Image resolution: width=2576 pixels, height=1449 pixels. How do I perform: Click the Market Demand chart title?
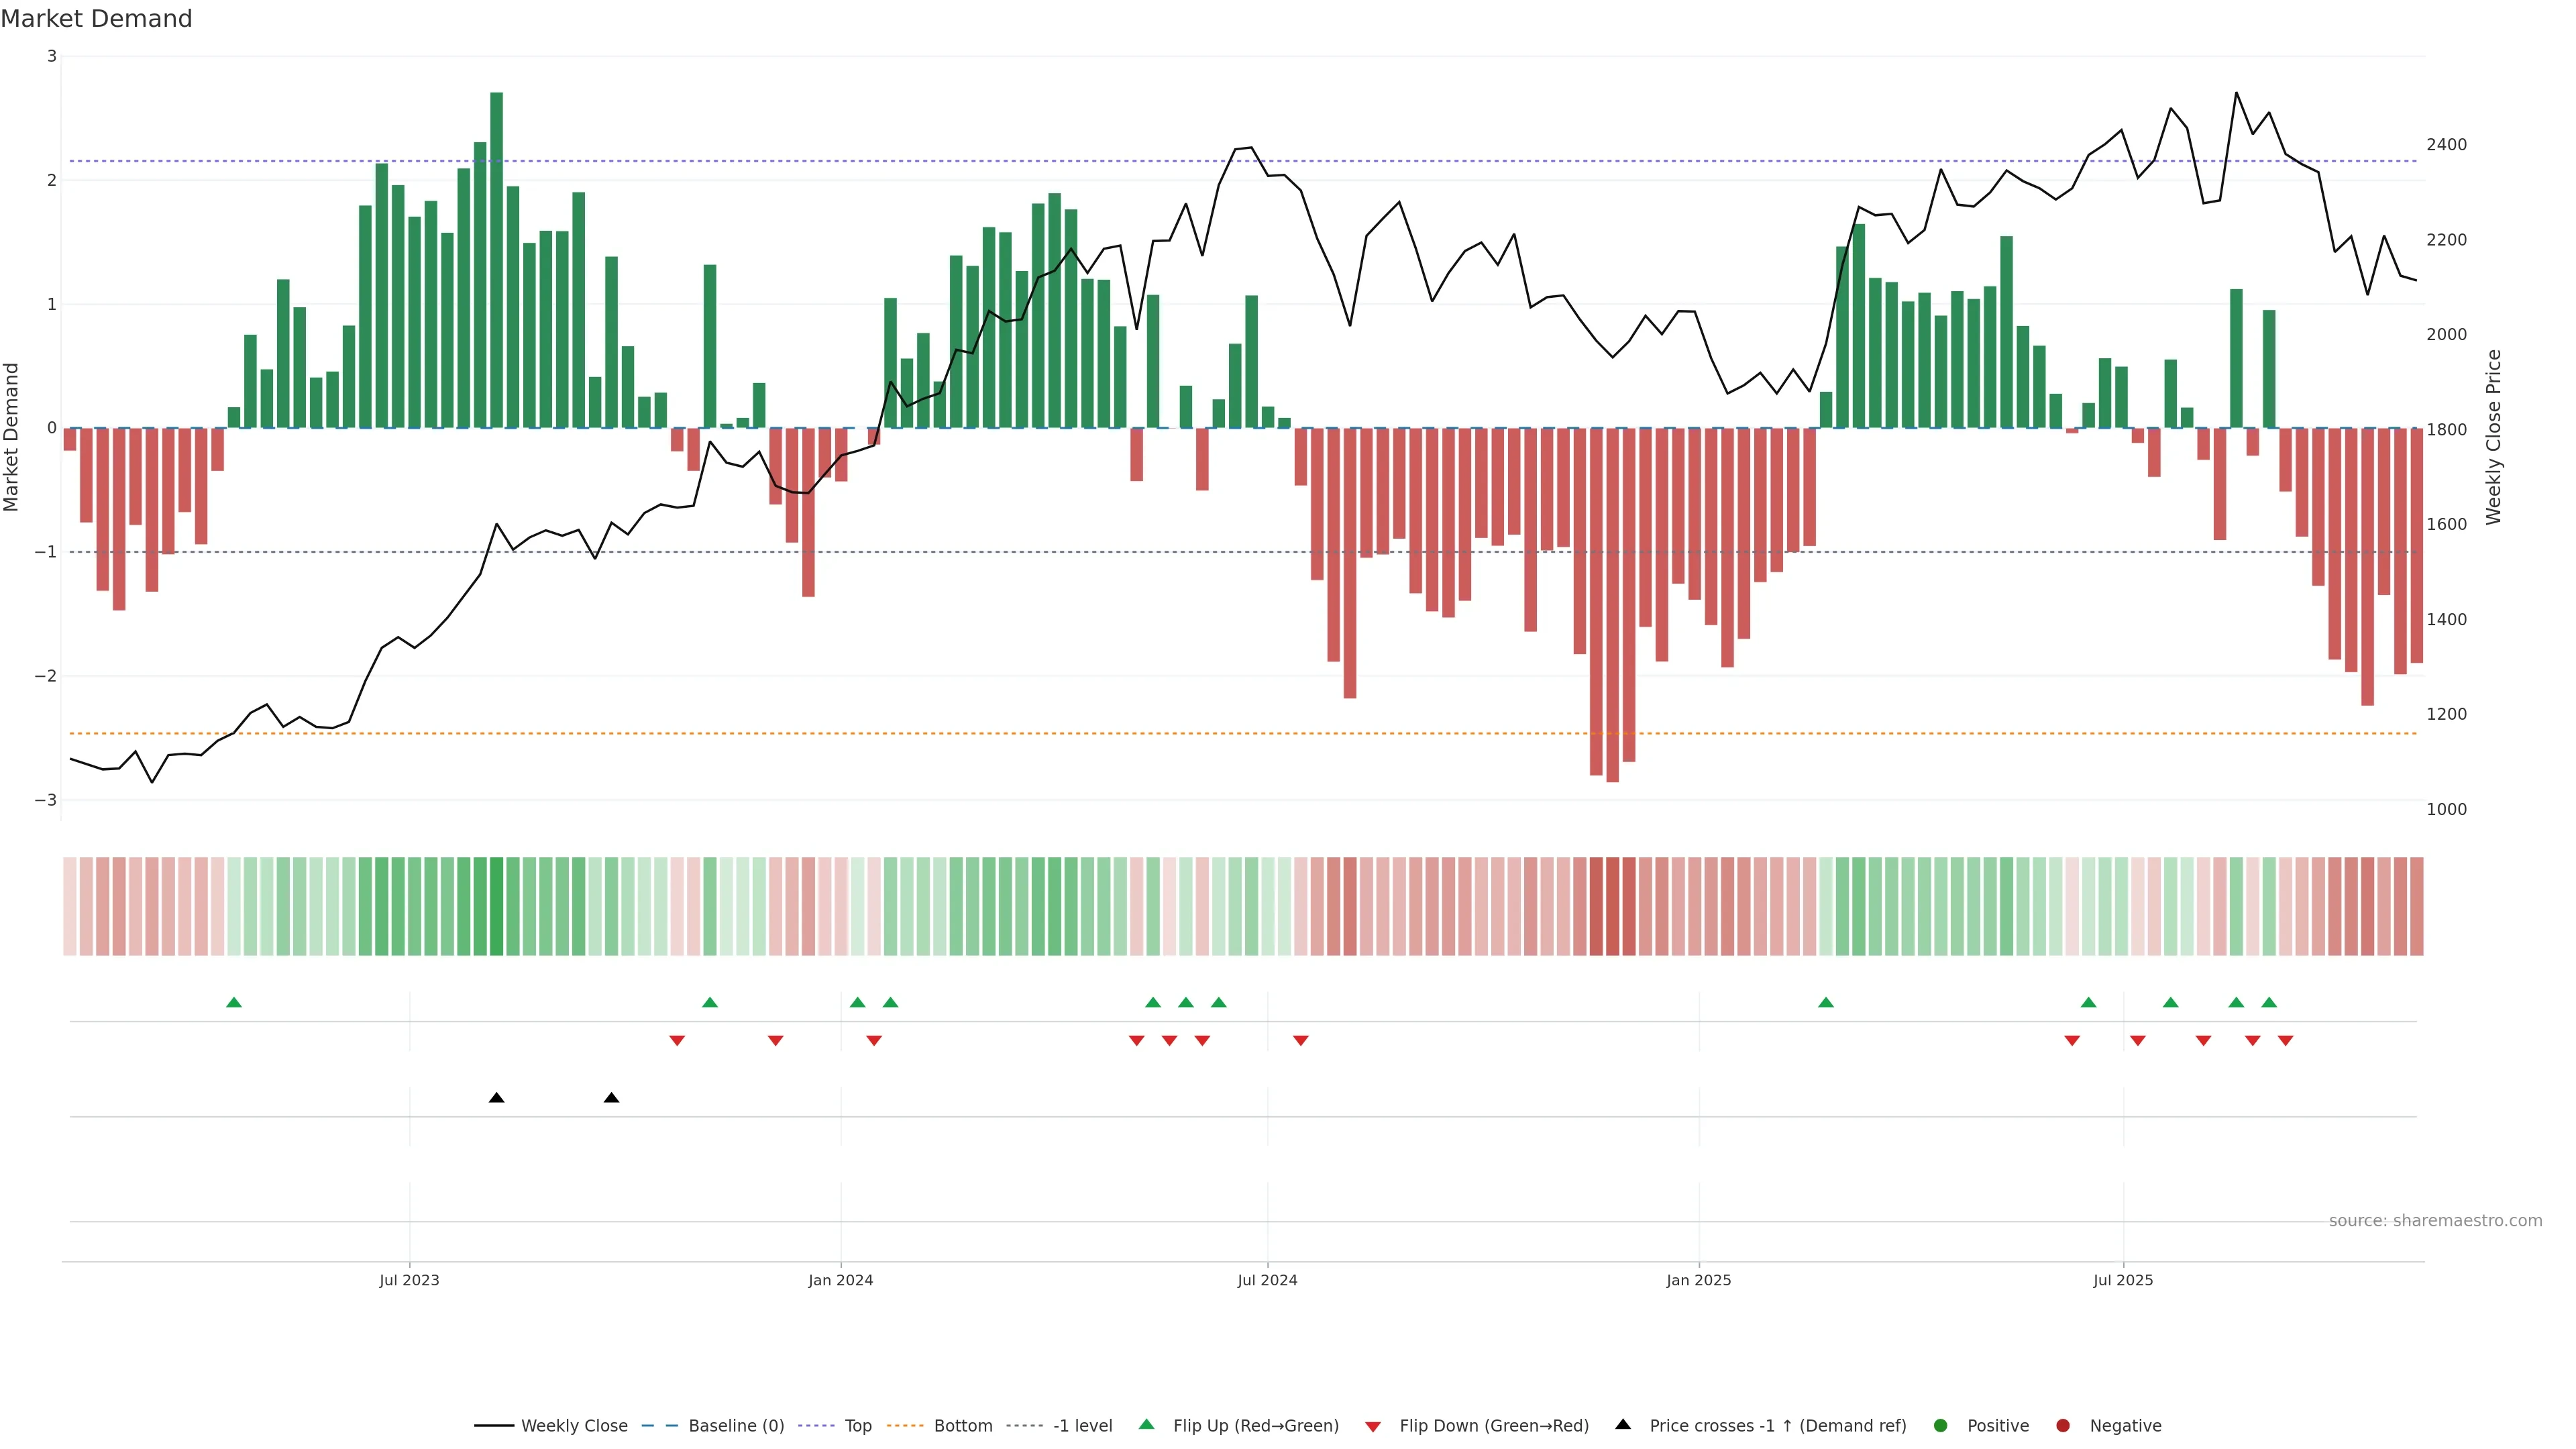coord(96,19)
